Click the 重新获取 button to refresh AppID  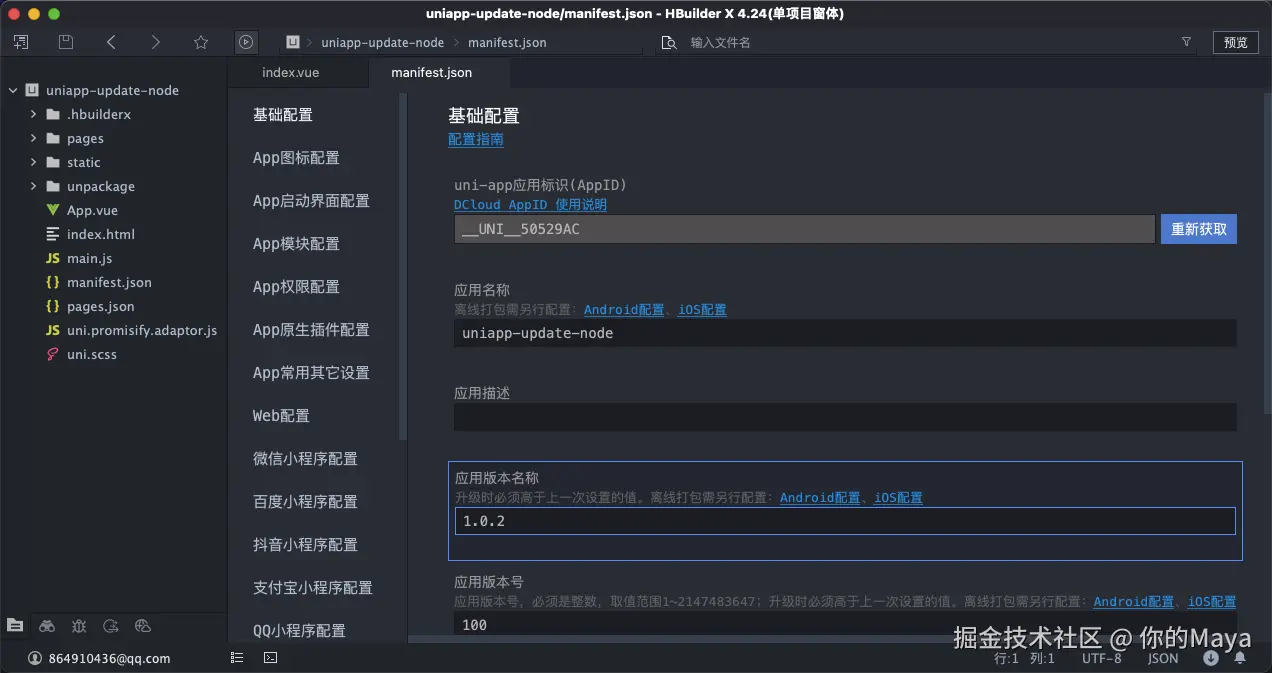click(x=1198, y=229)
